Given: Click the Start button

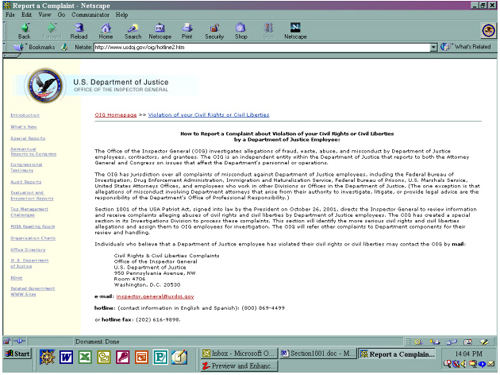Looking at the screenshot, I should tap(18, 354).
